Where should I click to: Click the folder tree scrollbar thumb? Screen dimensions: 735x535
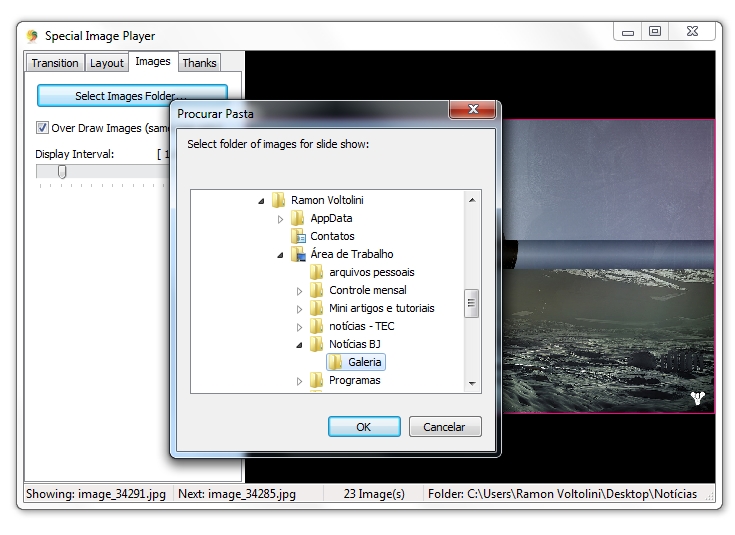coord(472,303)
